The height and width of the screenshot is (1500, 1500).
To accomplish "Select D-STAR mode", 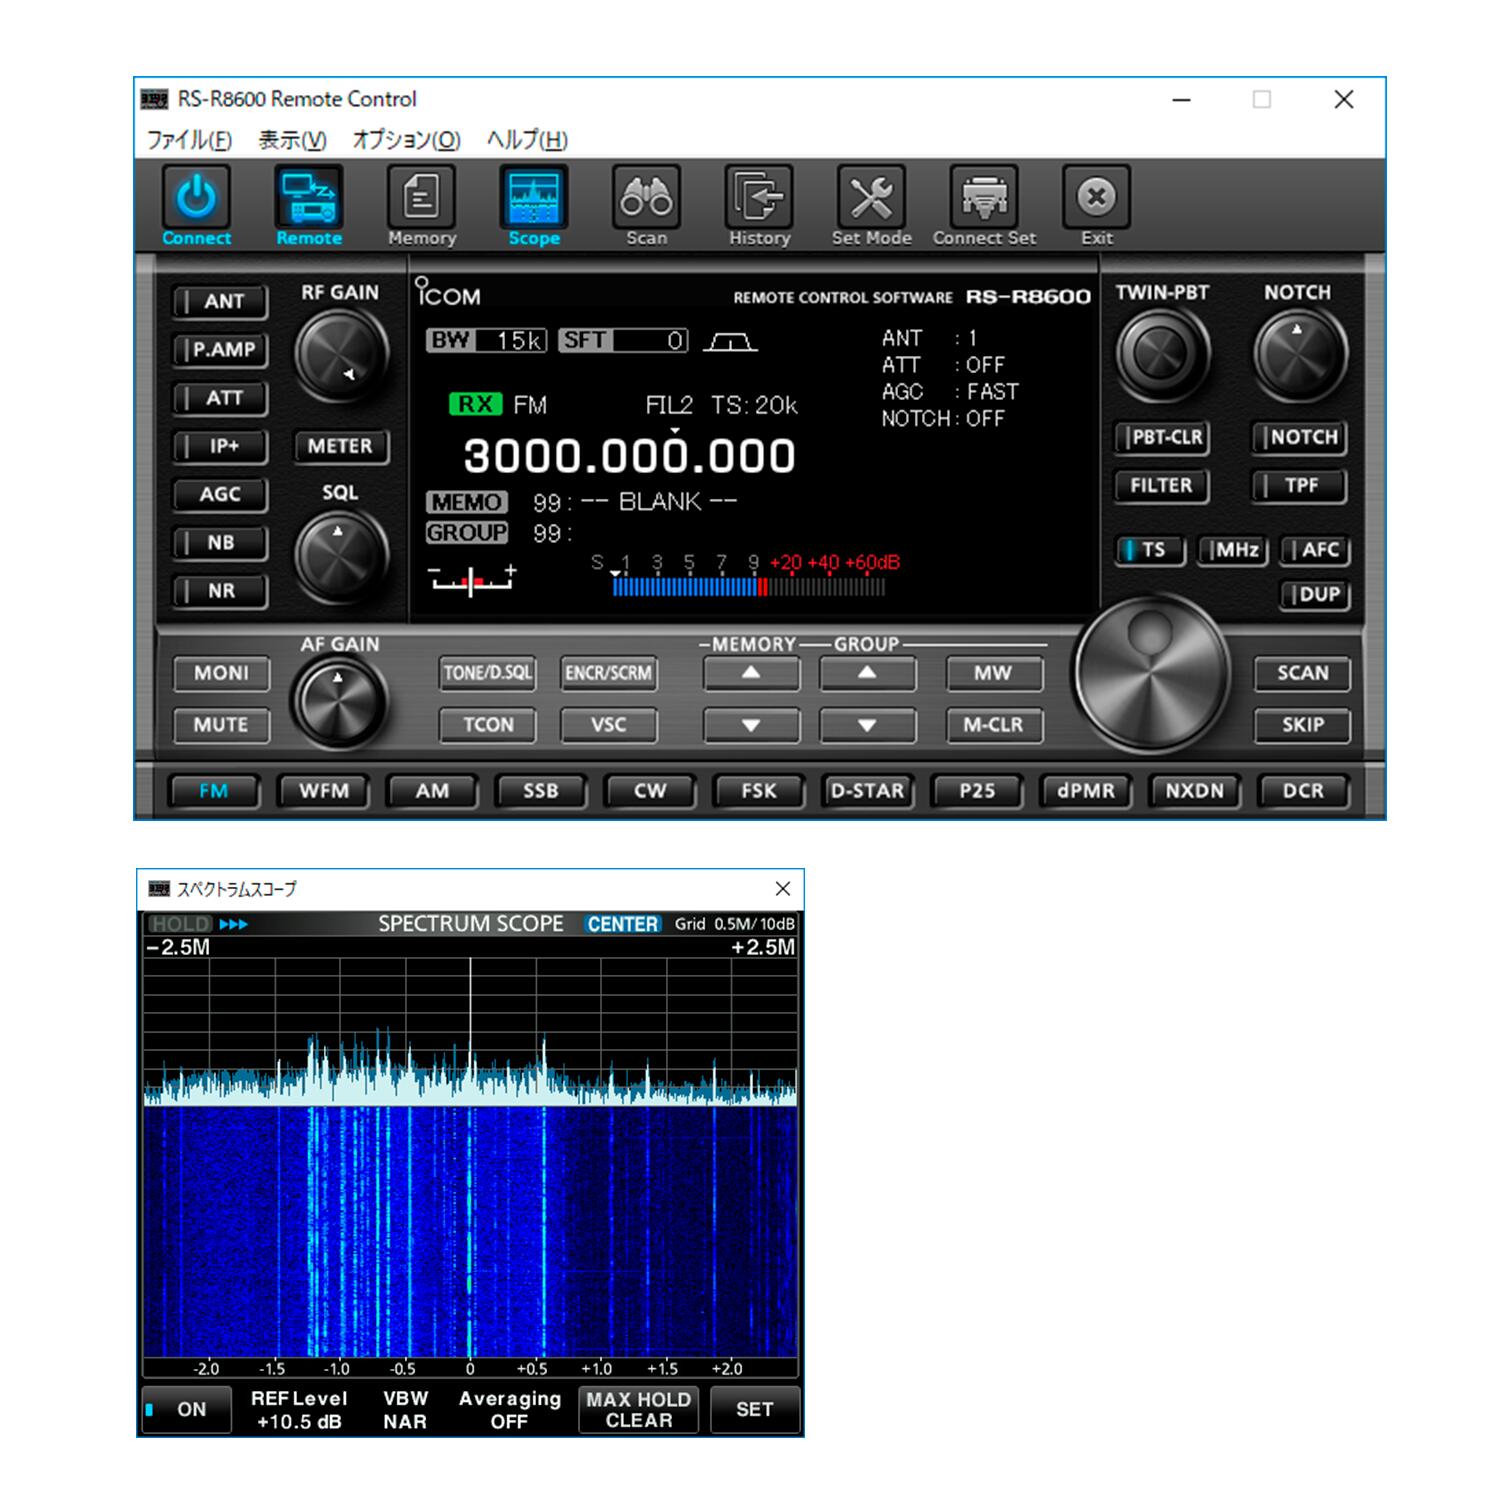I will tap(867, 791).
